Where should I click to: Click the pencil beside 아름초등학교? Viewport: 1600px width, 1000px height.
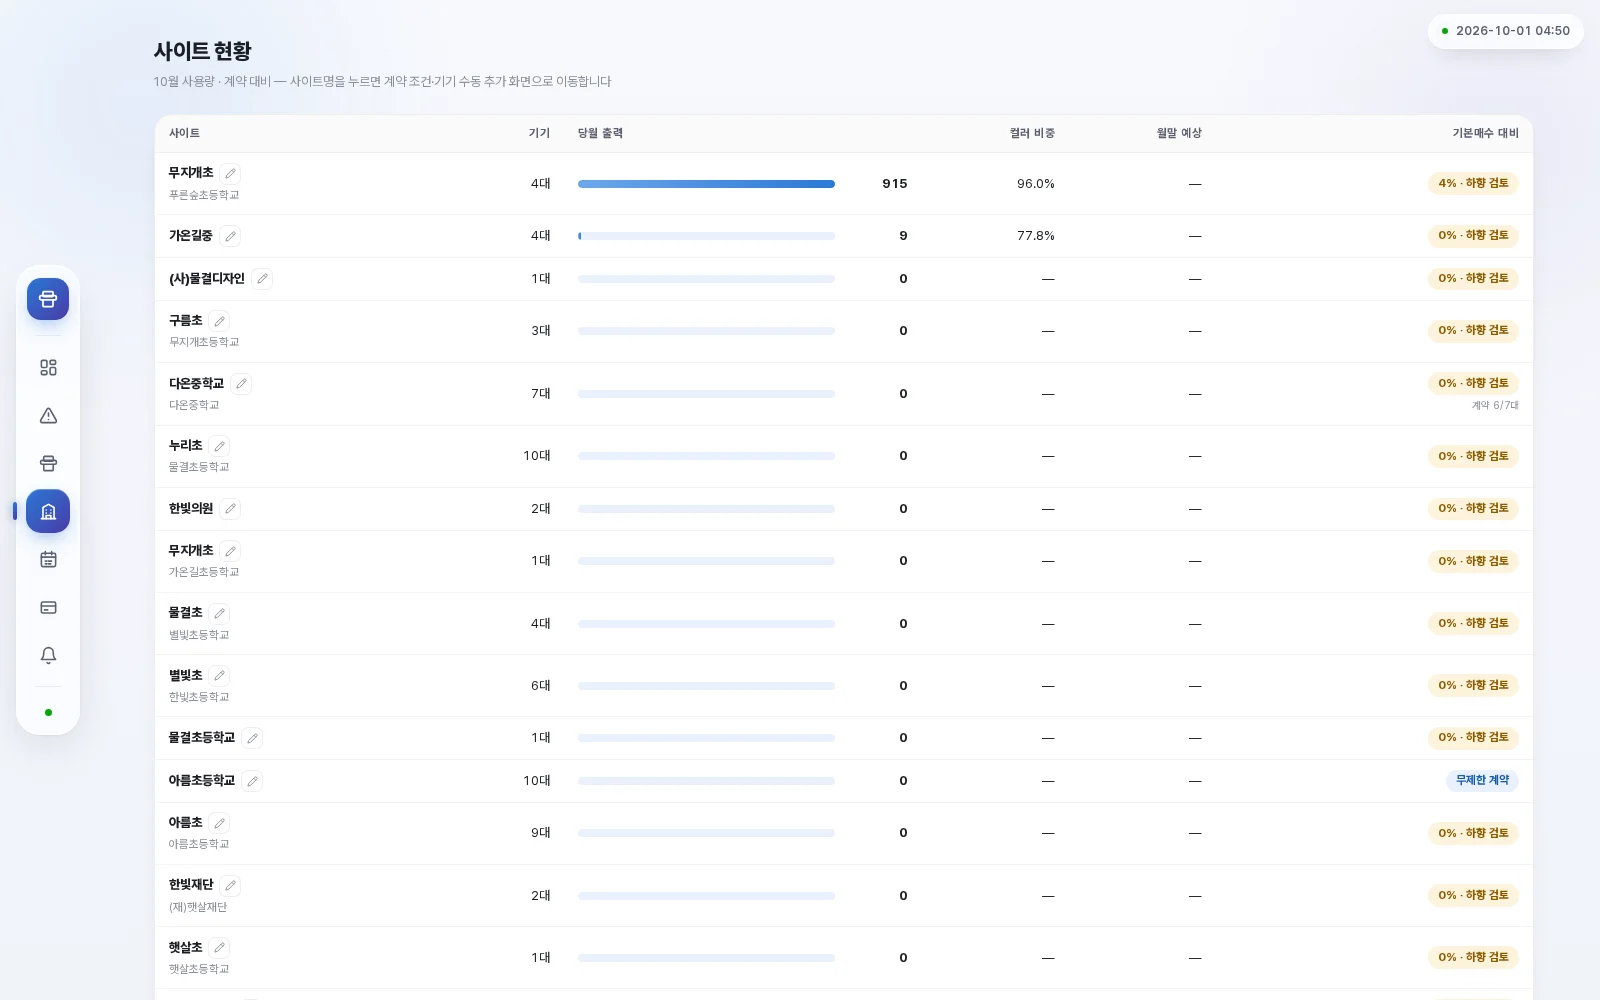(x=252, y=781)
